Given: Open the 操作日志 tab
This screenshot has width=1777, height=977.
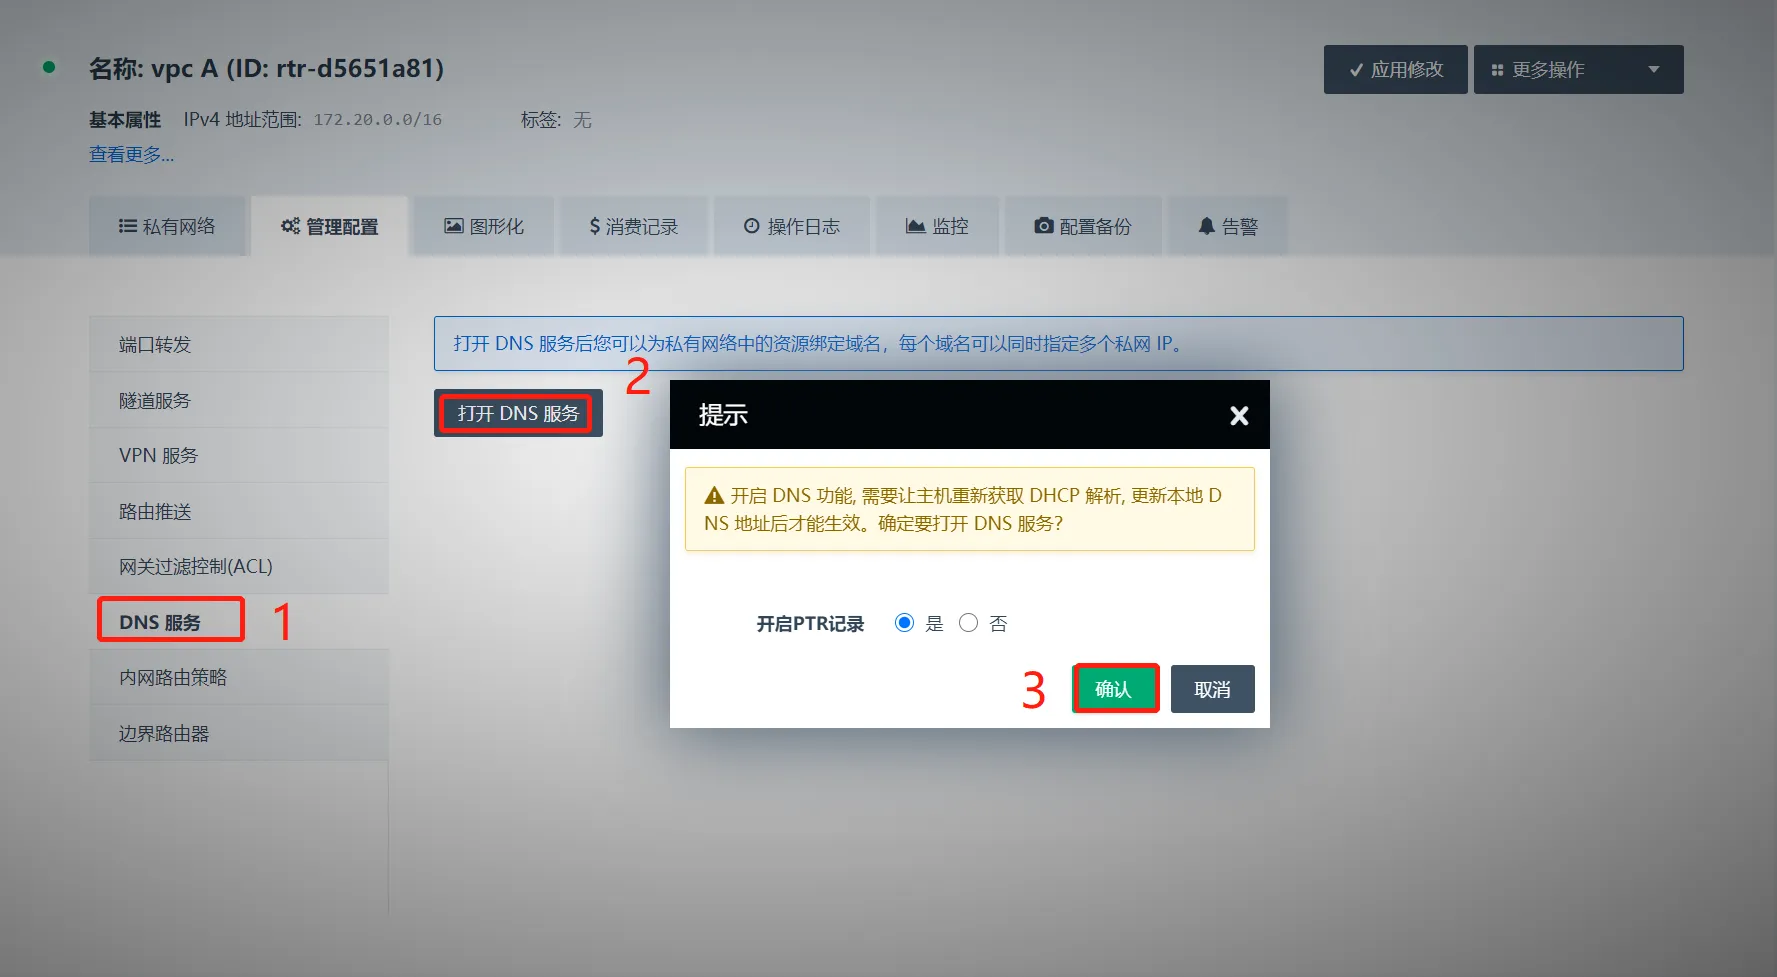Looking at the screenshot, I should coord(792,227).
